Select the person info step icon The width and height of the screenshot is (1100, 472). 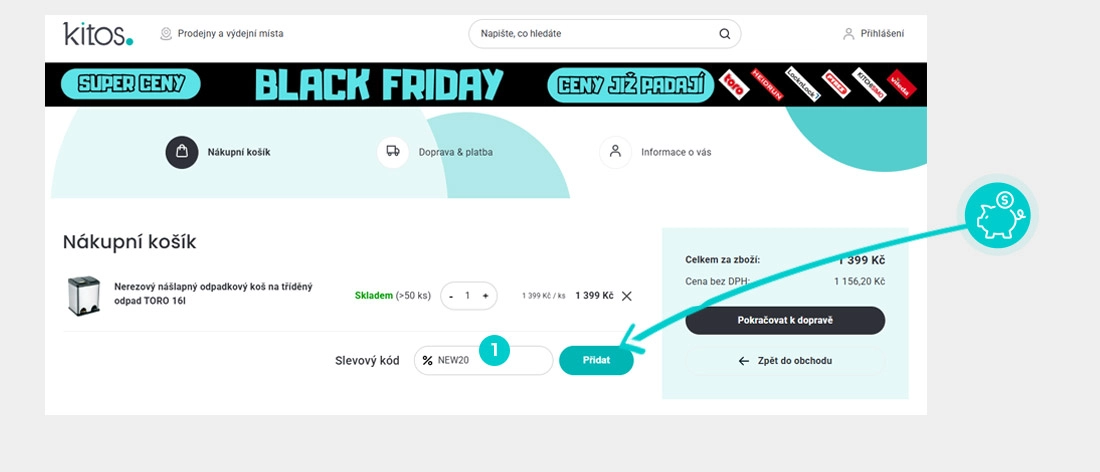click(615, 152)
